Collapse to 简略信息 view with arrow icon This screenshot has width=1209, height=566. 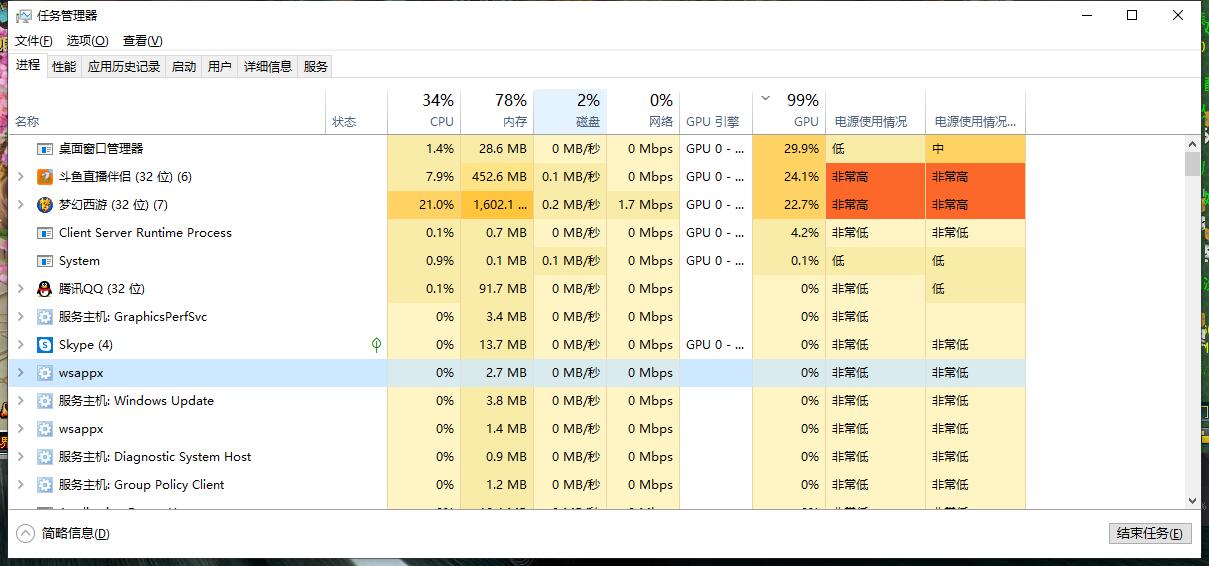[27, 533]
